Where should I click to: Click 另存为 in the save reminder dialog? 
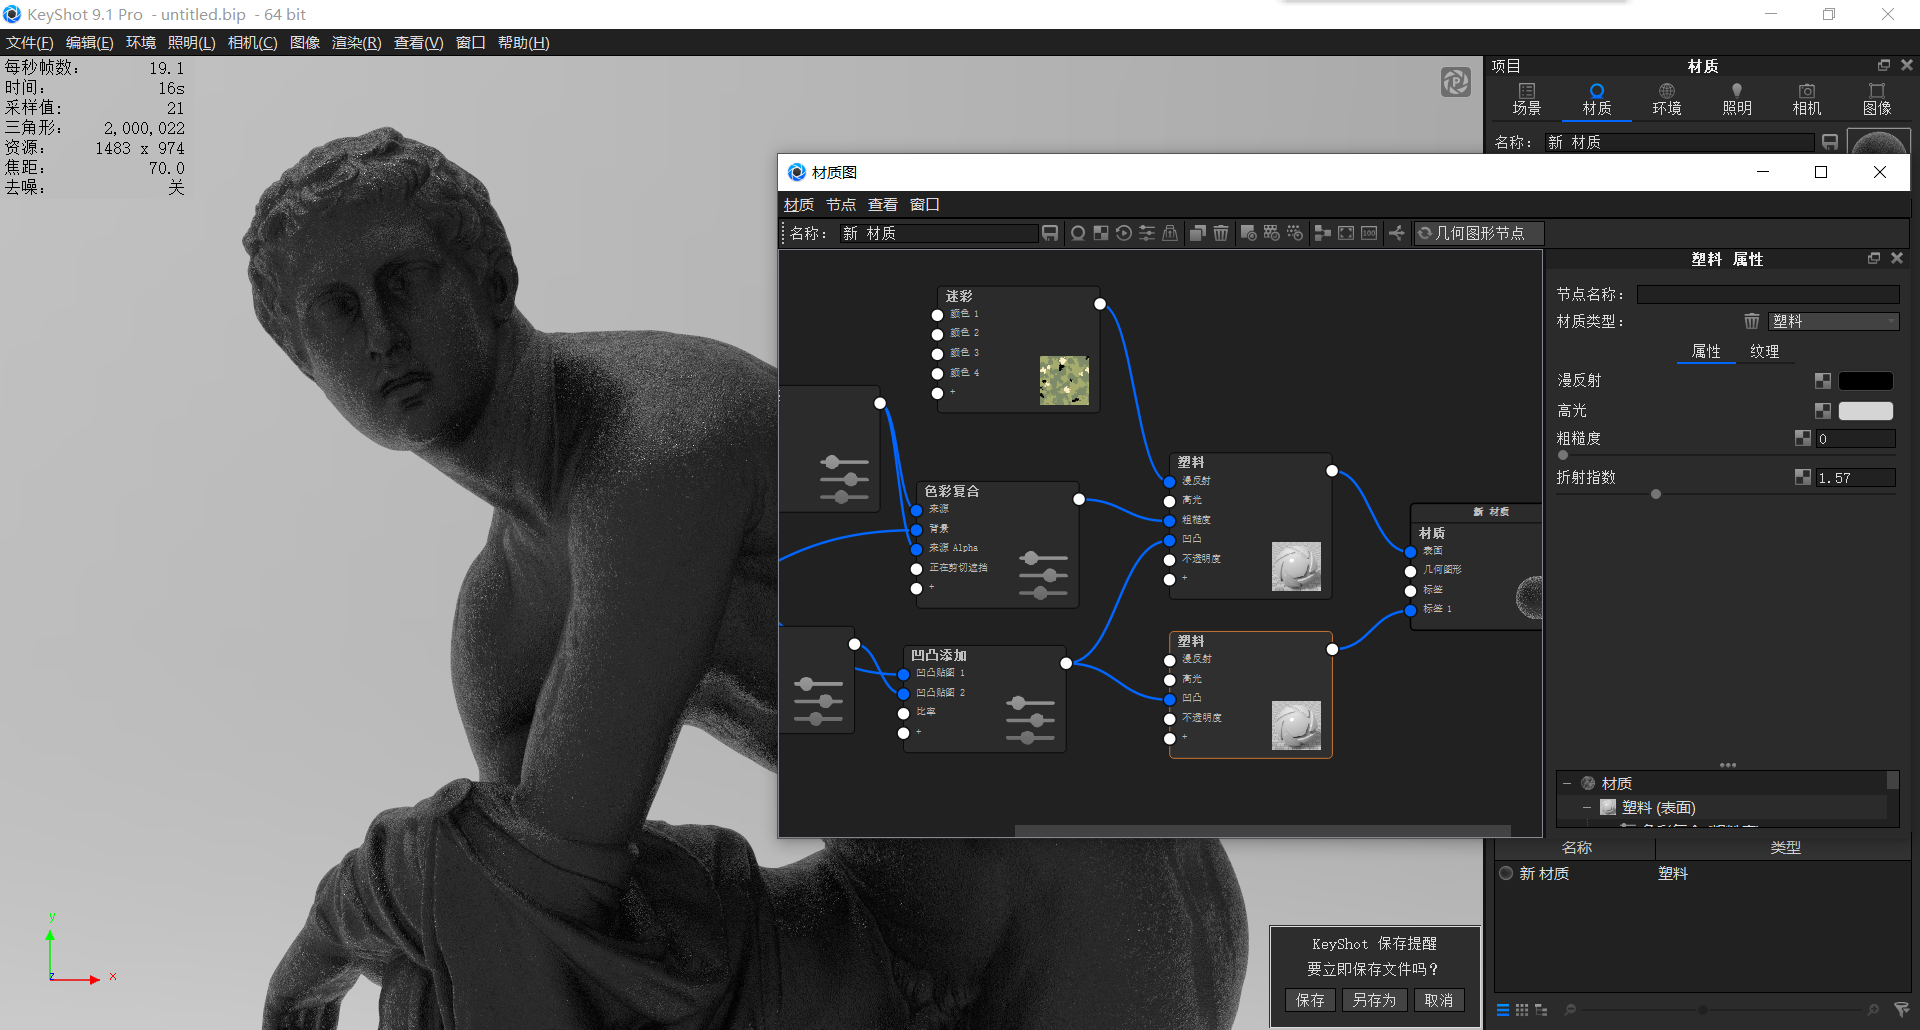tap(1374, 1000)
